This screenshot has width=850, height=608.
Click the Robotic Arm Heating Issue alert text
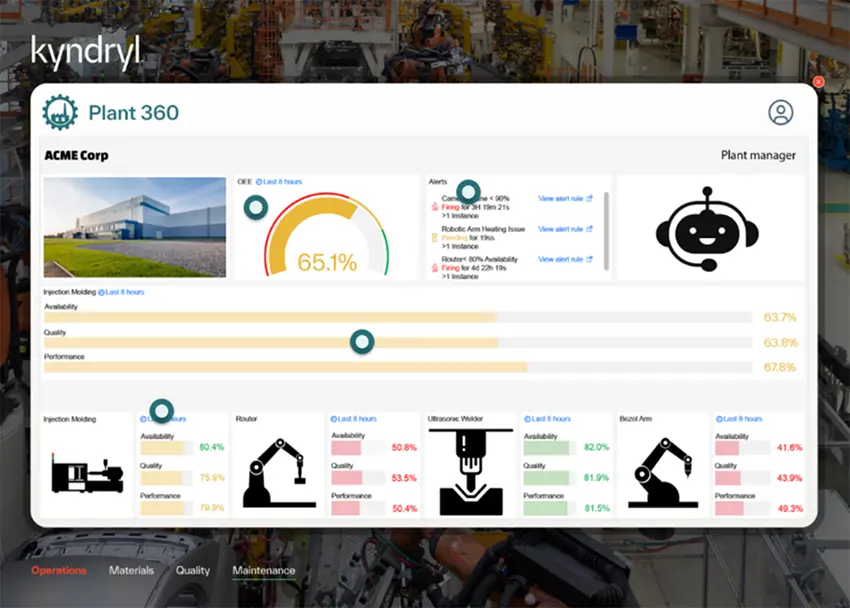click(483, 229)
